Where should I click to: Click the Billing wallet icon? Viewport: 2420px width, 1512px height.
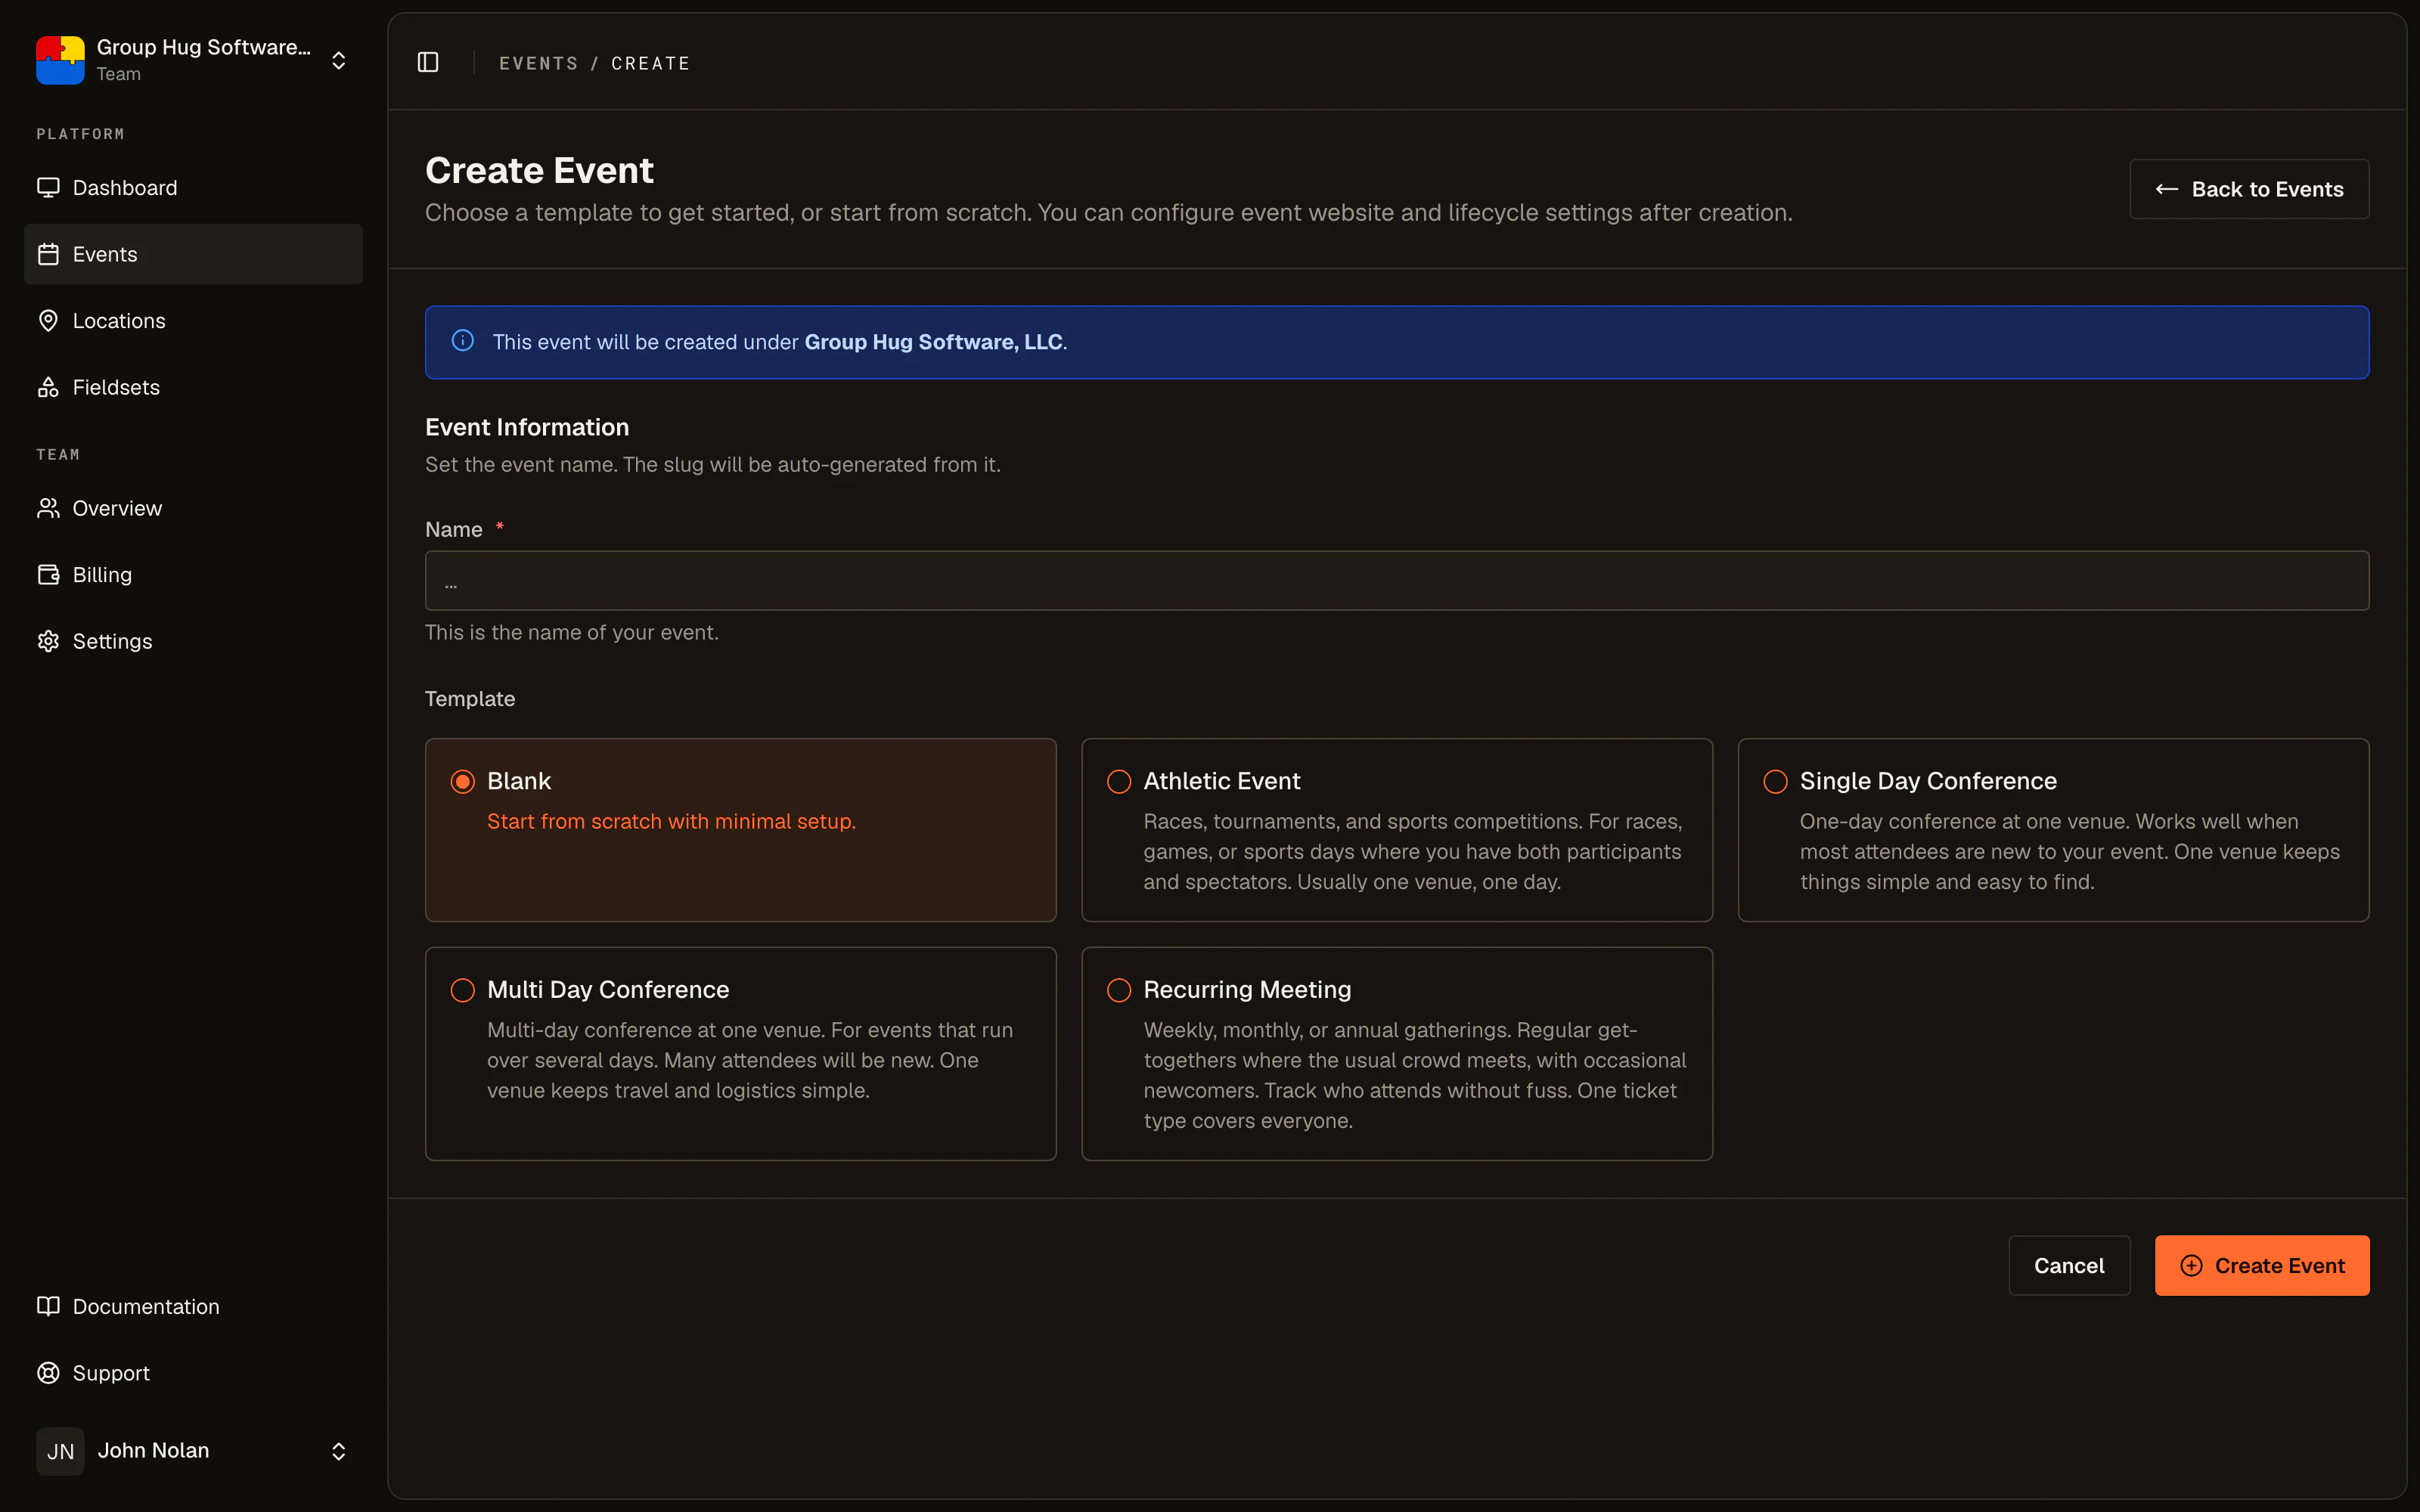tap(48, 574)
